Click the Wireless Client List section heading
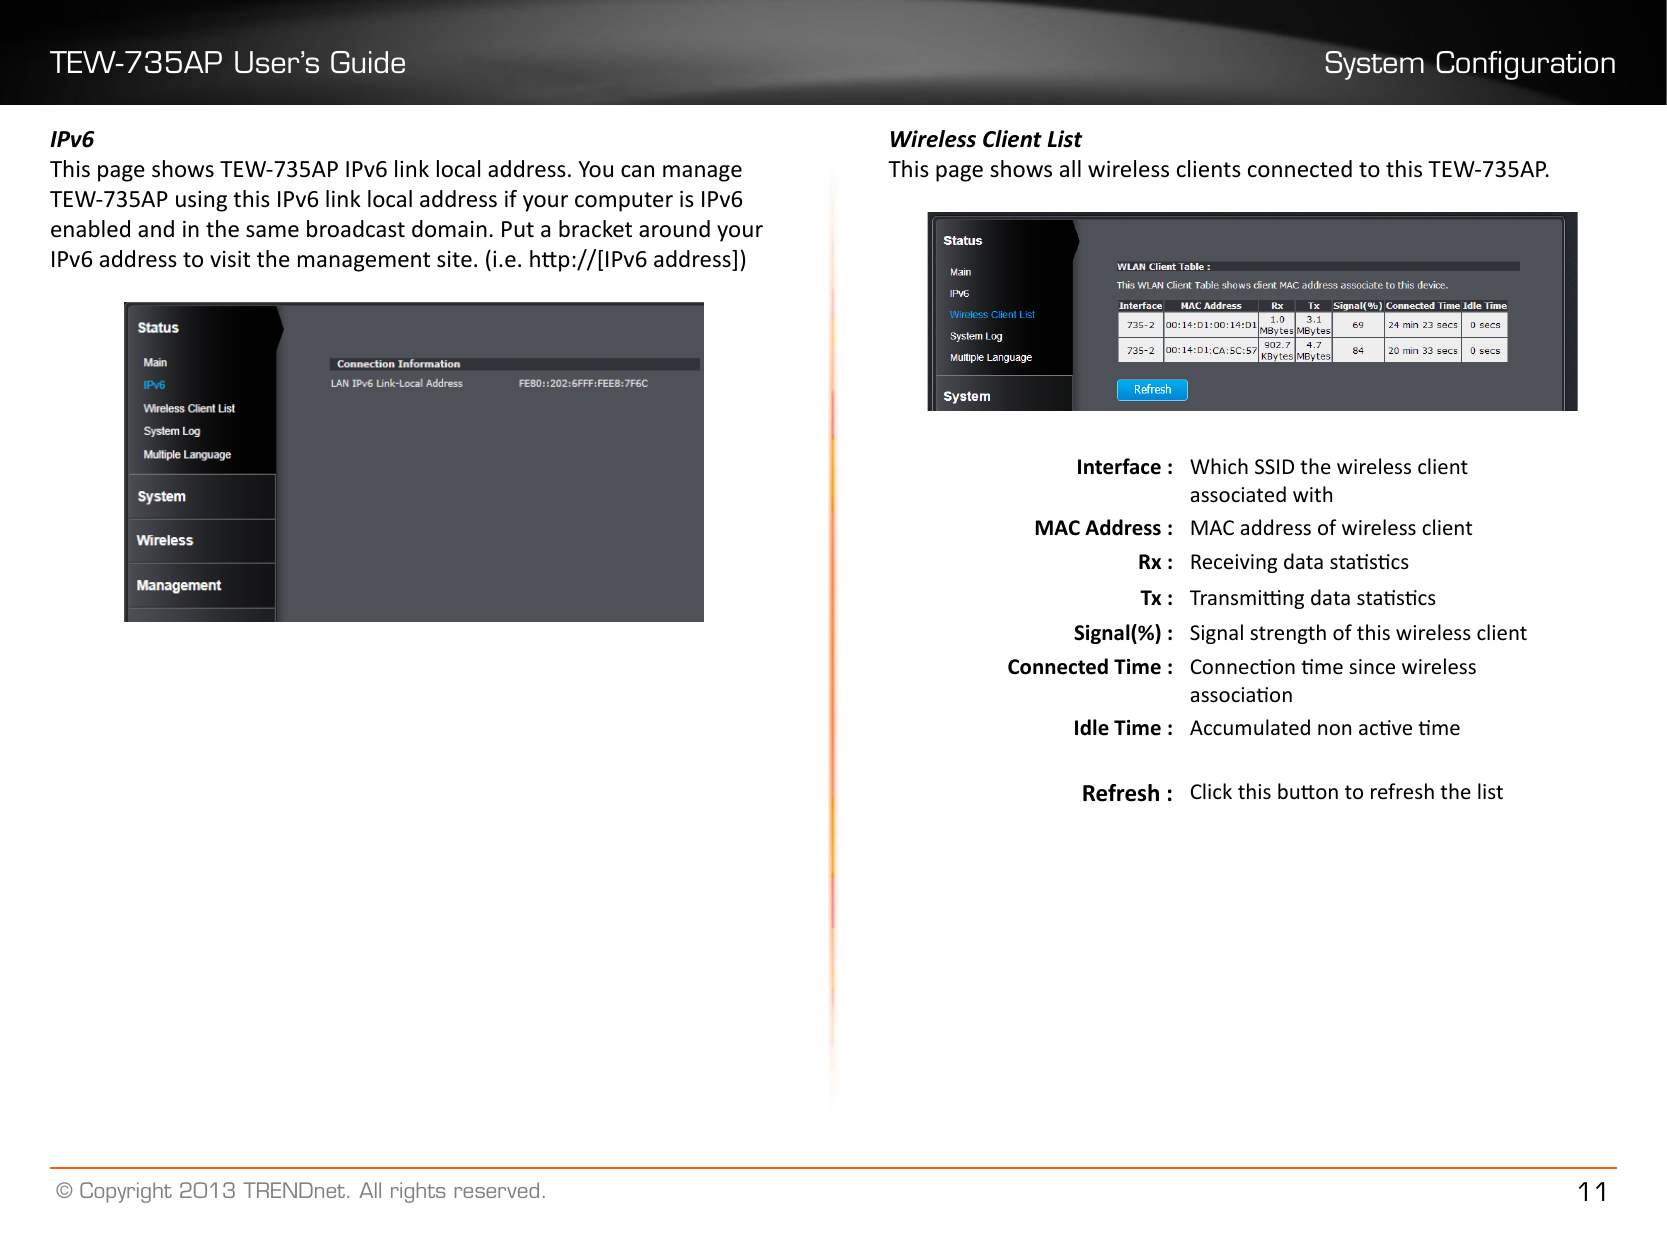Image resolution: width=1667 pixels, height=1250 pixels. coord(985,139)
